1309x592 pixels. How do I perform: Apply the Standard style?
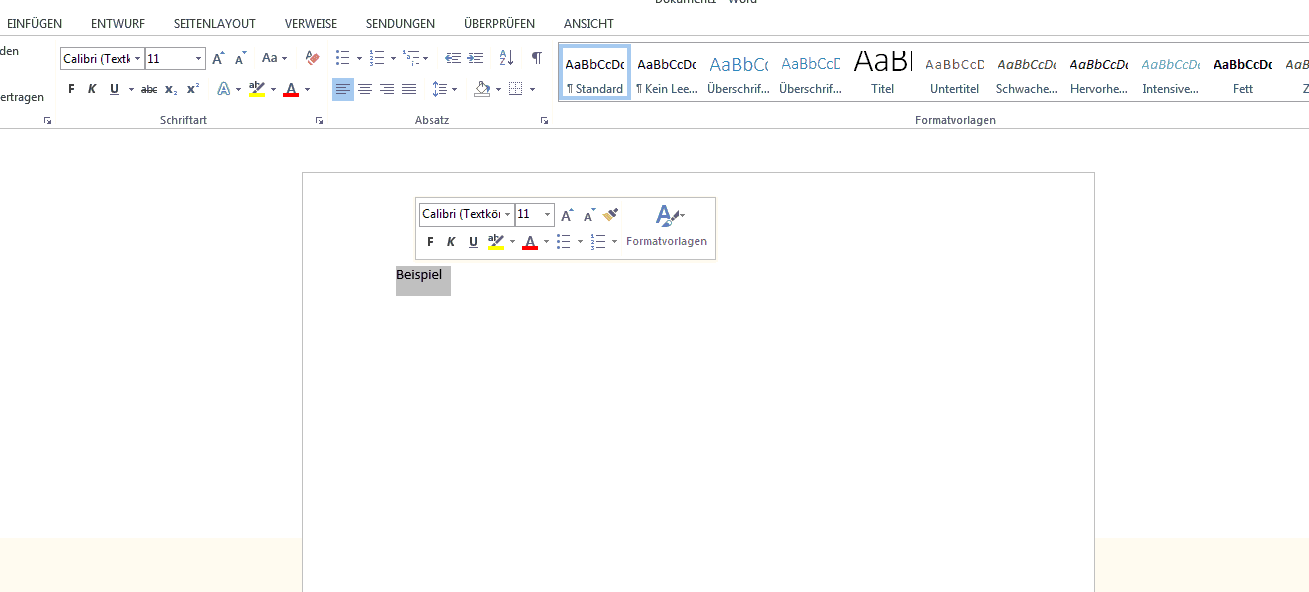click(595, 73)
